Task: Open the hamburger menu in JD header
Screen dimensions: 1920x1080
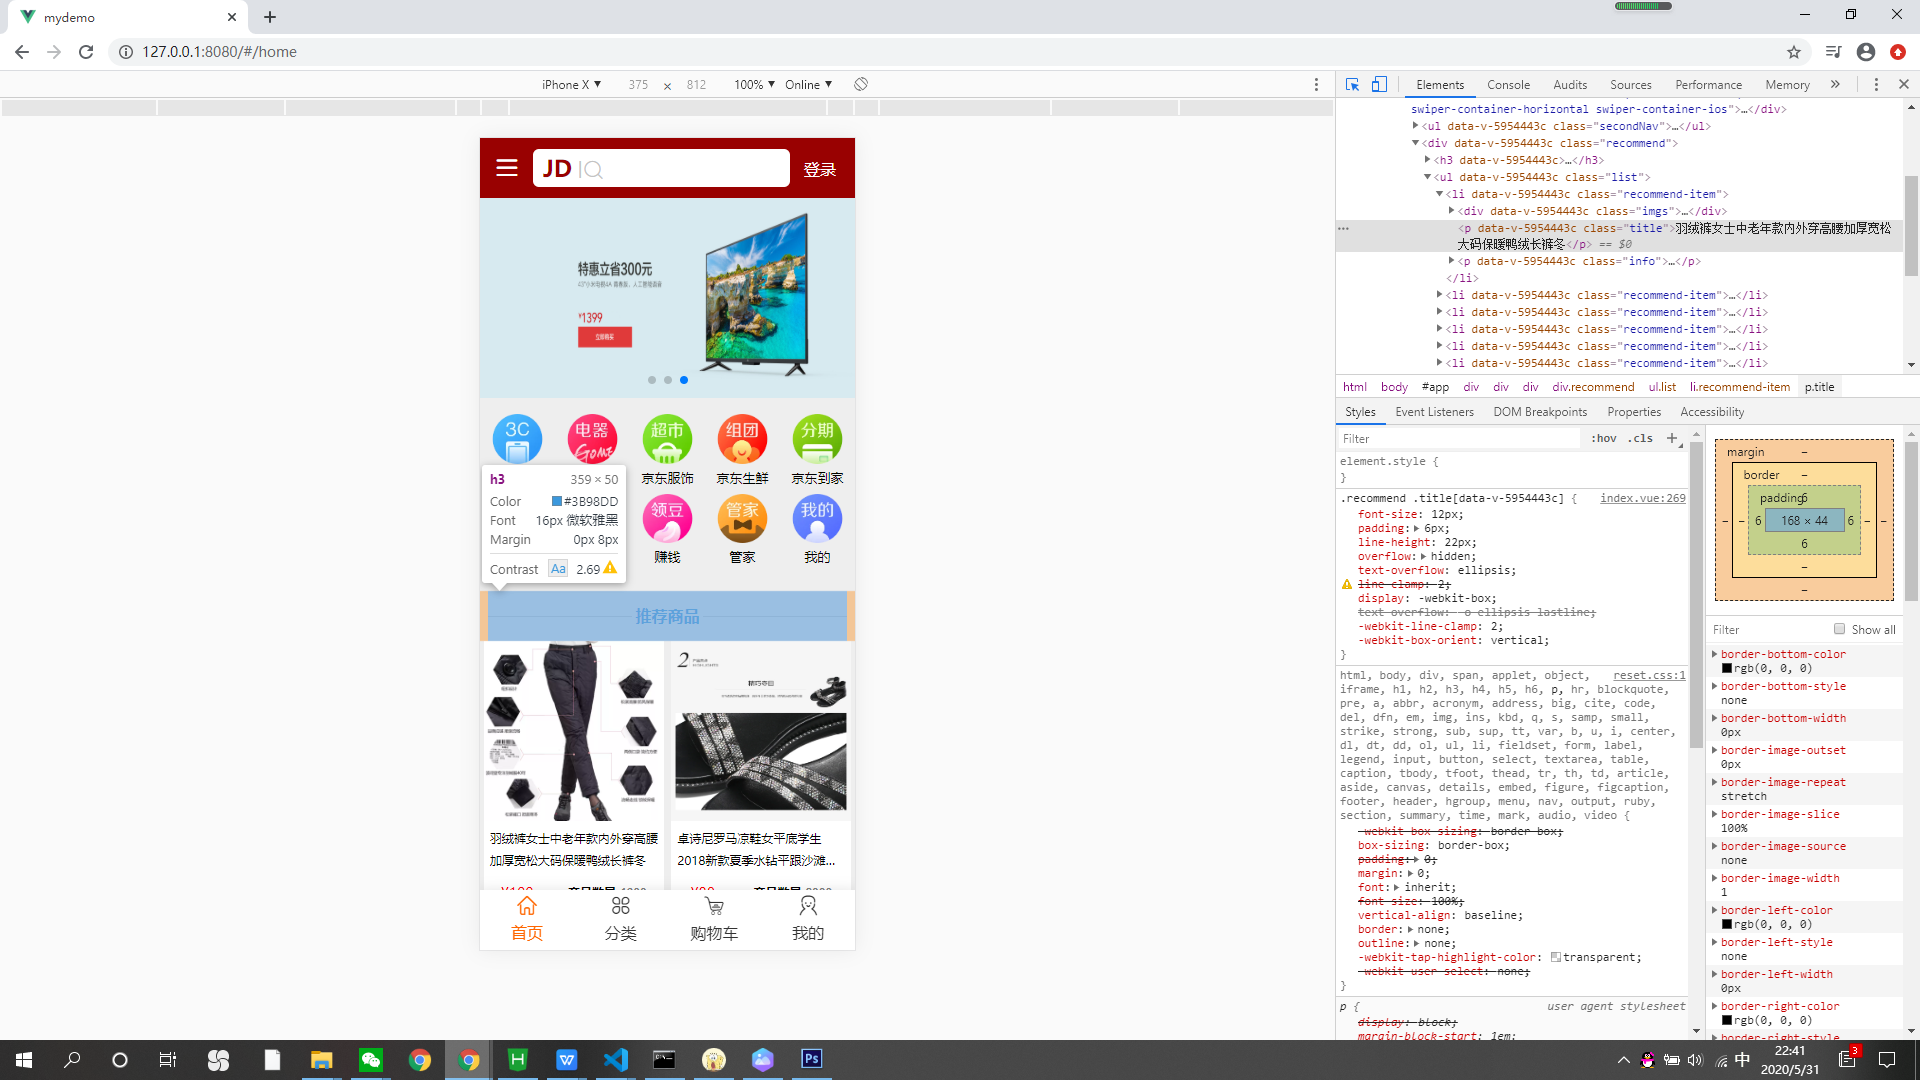Action: click(507, 168)
